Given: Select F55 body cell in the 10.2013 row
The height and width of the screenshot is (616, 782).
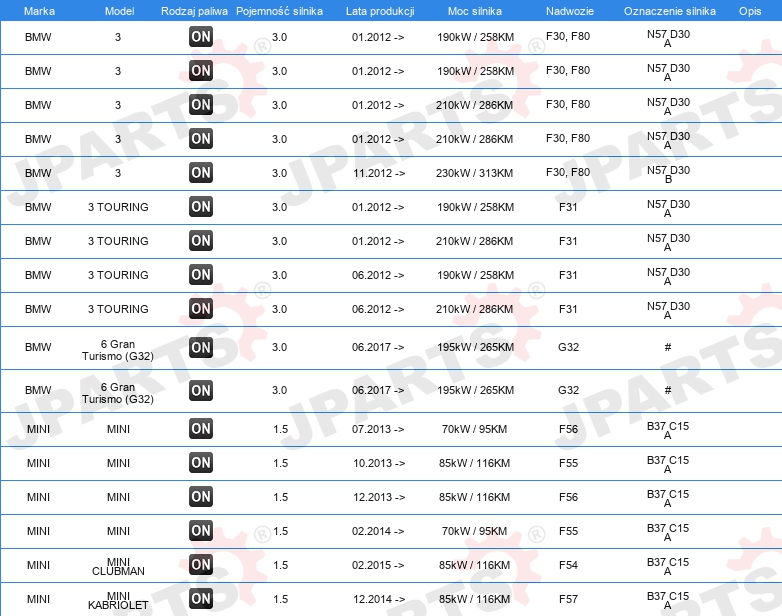Looking at the screenshot, I should click(568, 463).
